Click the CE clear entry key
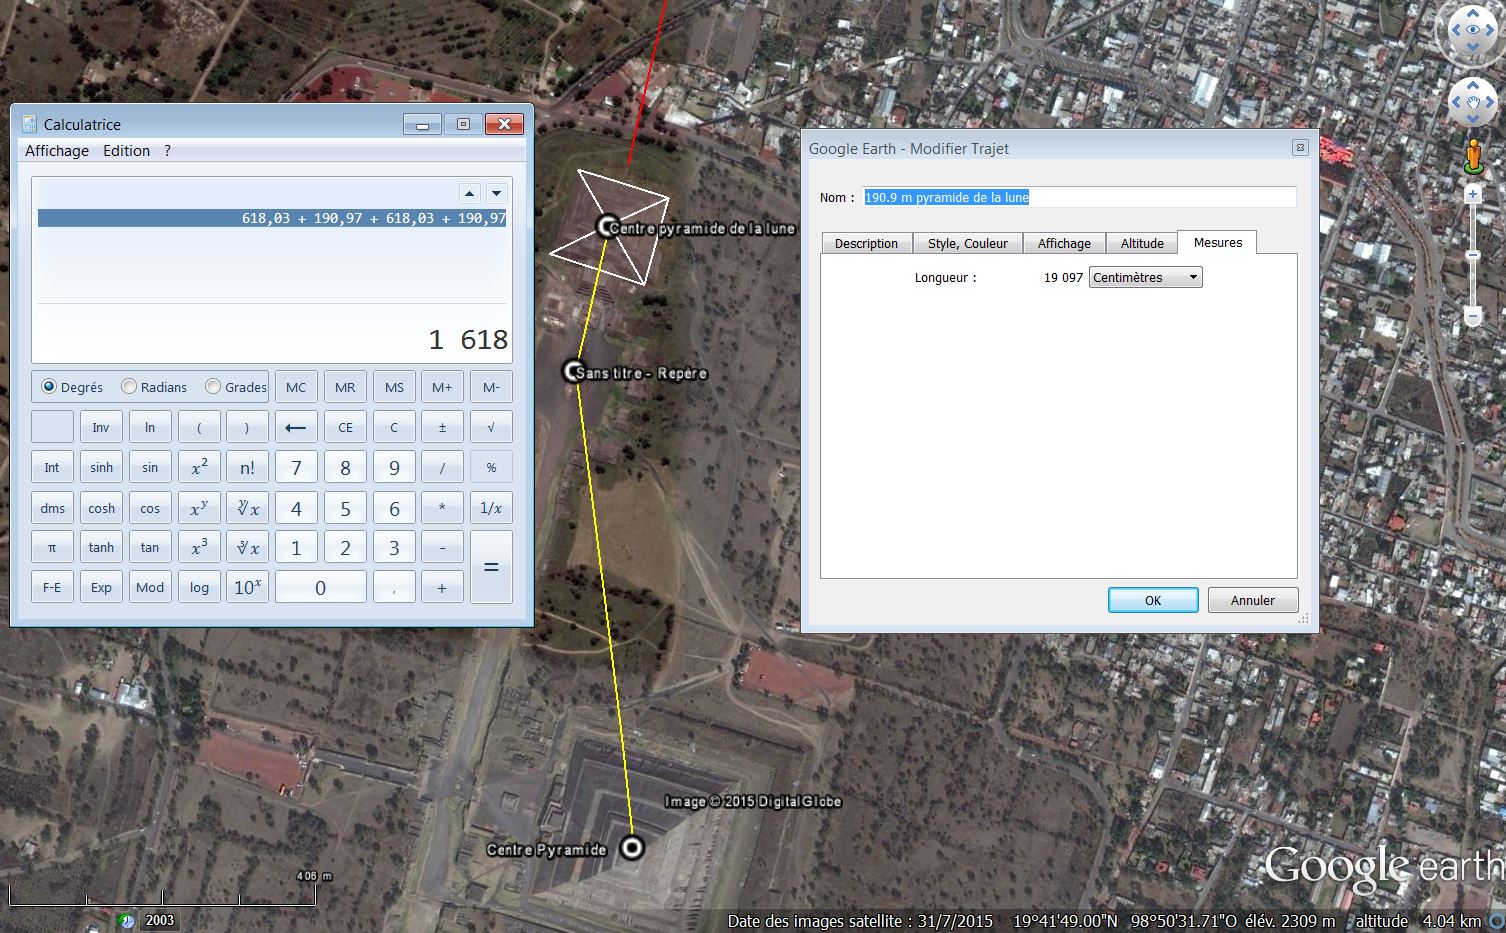The height and width of the screenshot is (933, 1506). (x=345, y=427)
